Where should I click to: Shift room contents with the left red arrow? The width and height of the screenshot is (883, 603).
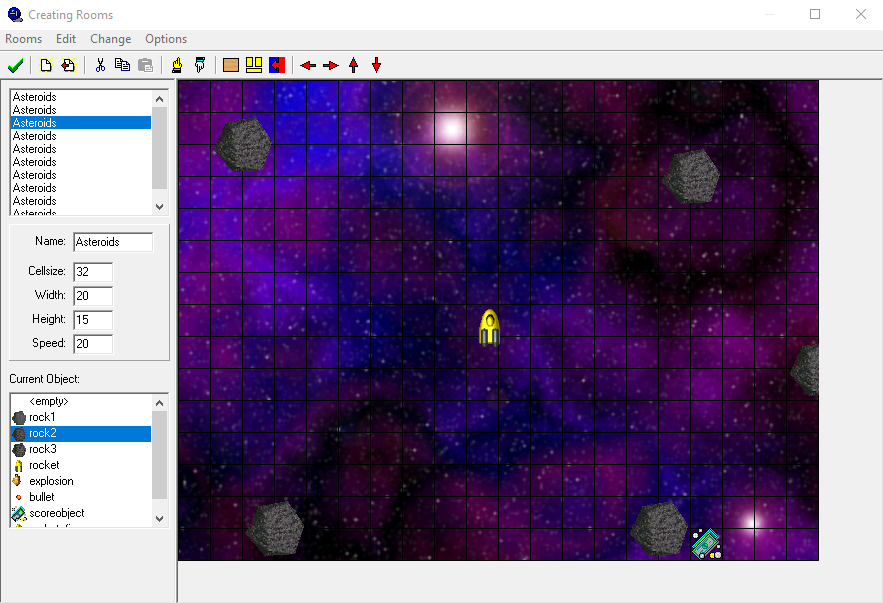[x=308, y=65]
